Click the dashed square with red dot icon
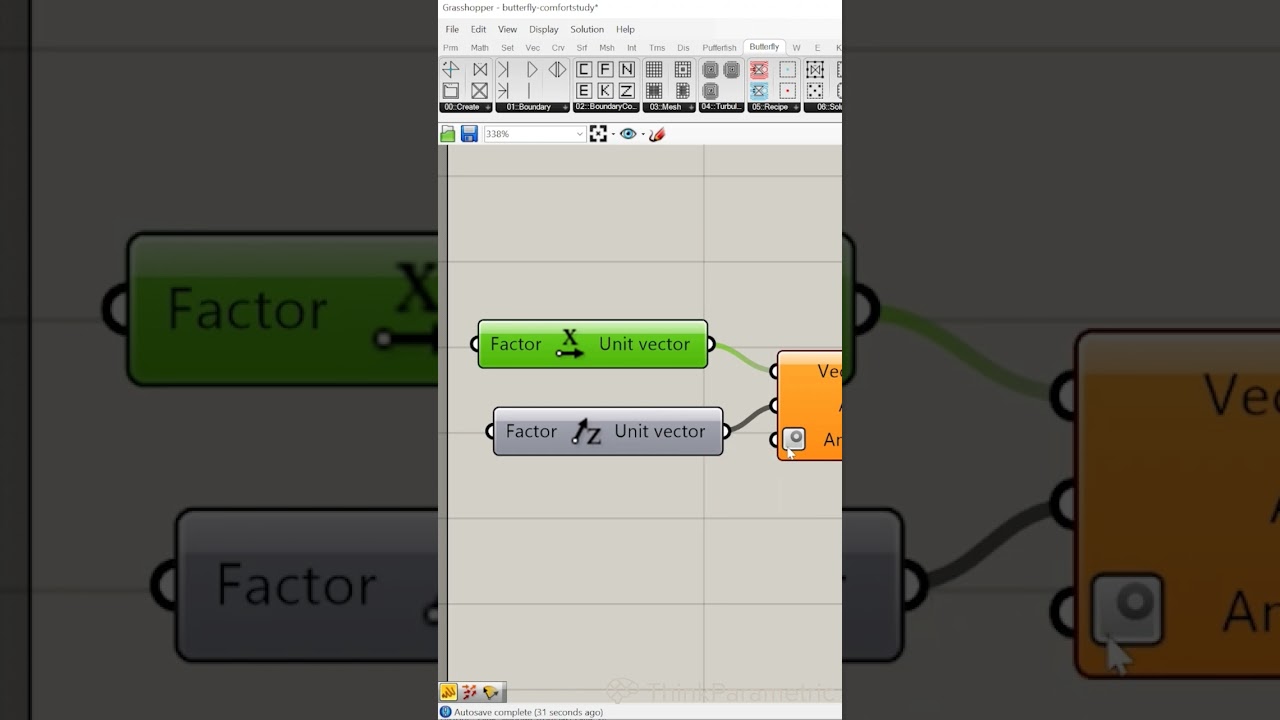The width and height of the screenshot is (1280, 720). point(788,91)
